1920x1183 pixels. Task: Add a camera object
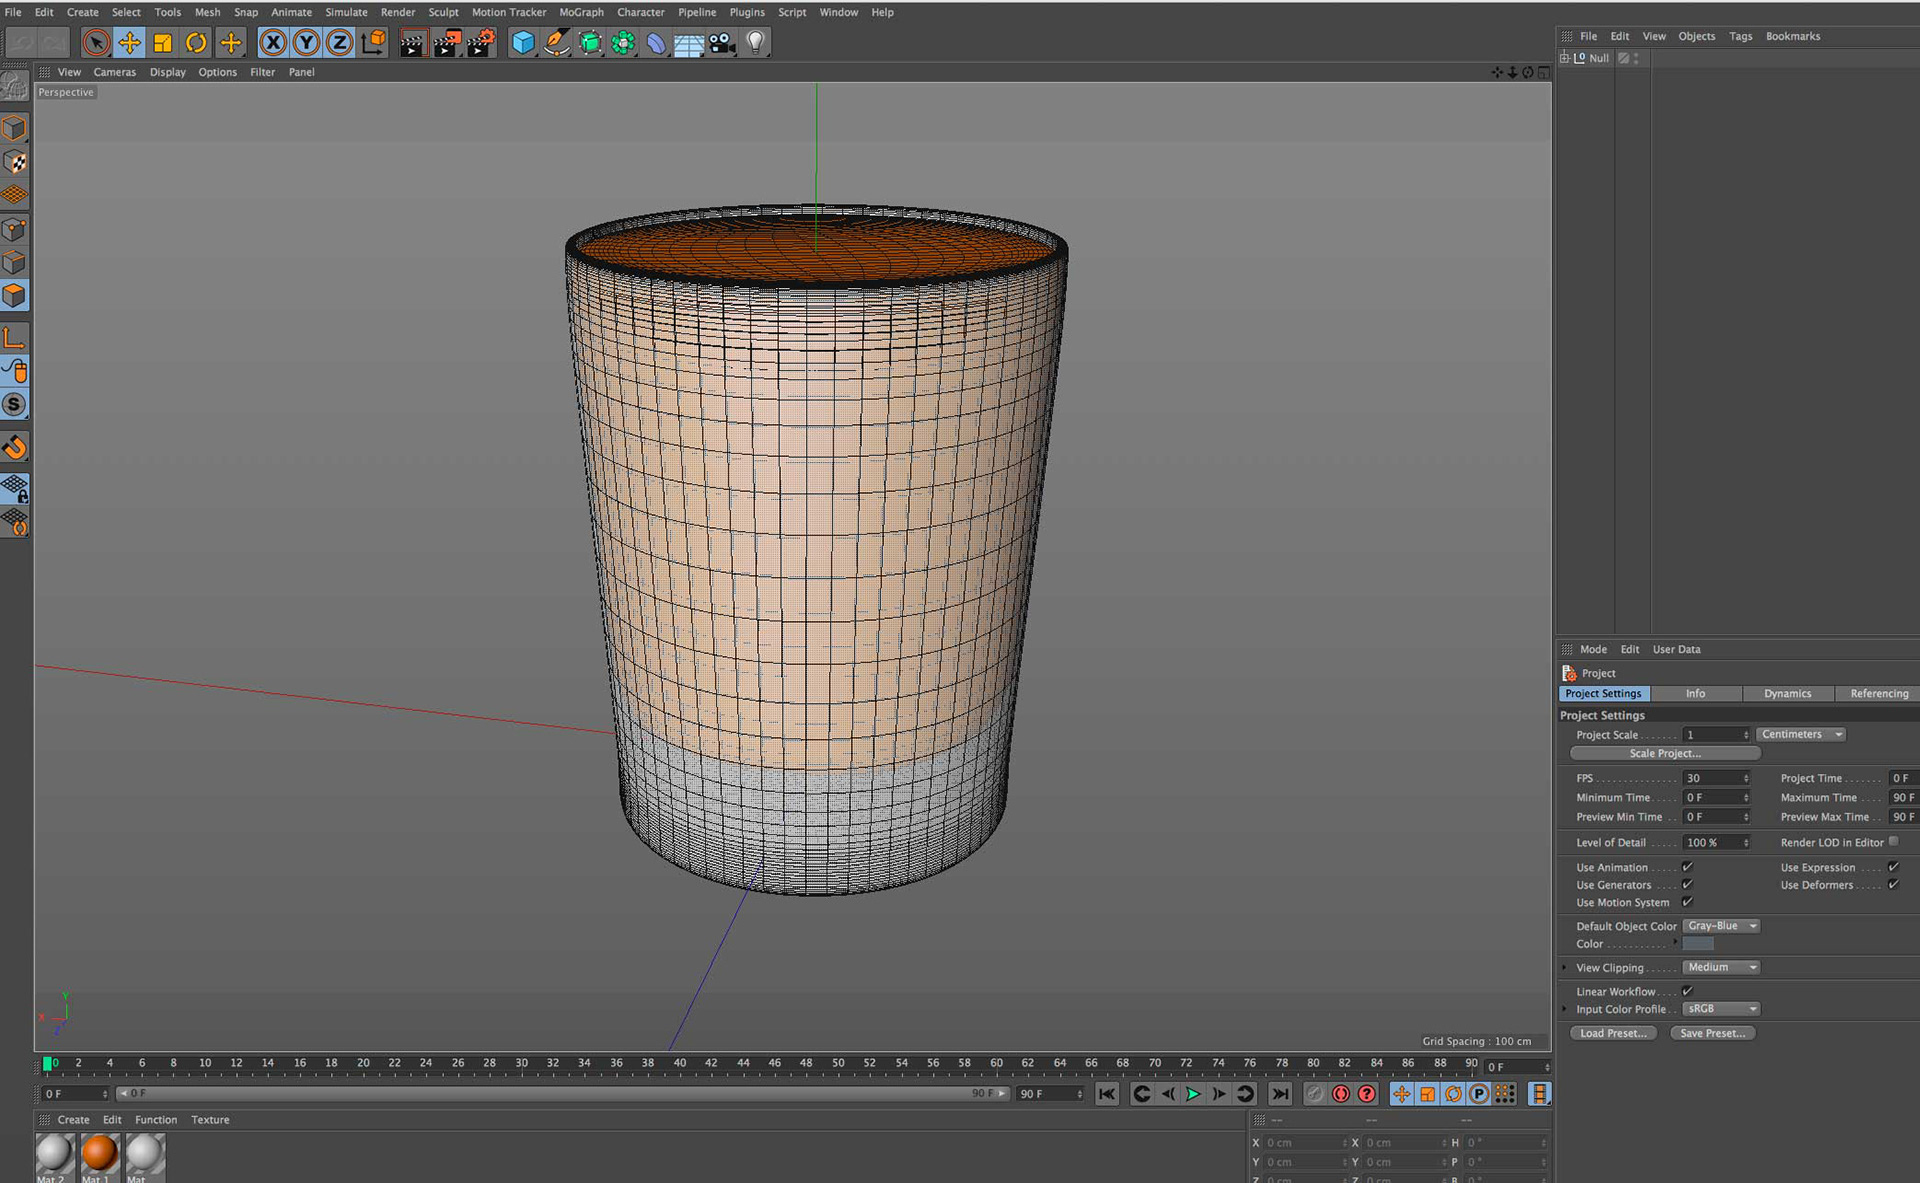pyautogui.click(x=722, y=42)
